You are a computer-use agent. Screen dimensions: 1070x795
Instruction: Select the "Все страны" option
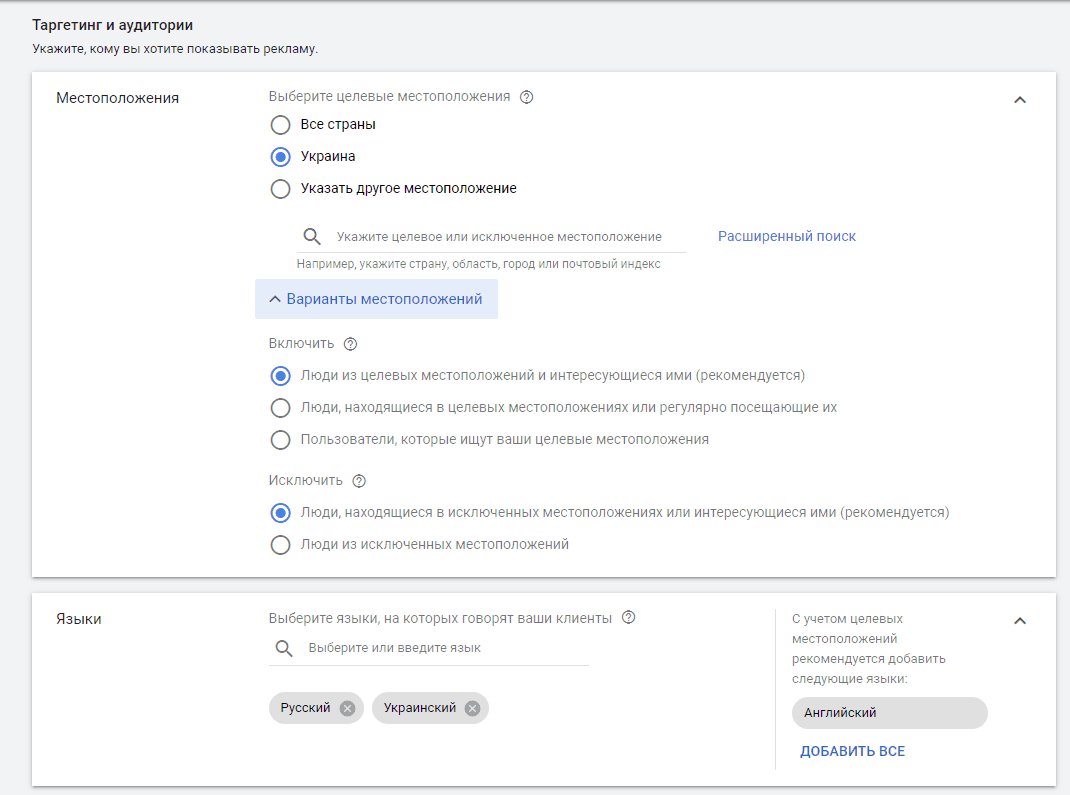[280, 125]
